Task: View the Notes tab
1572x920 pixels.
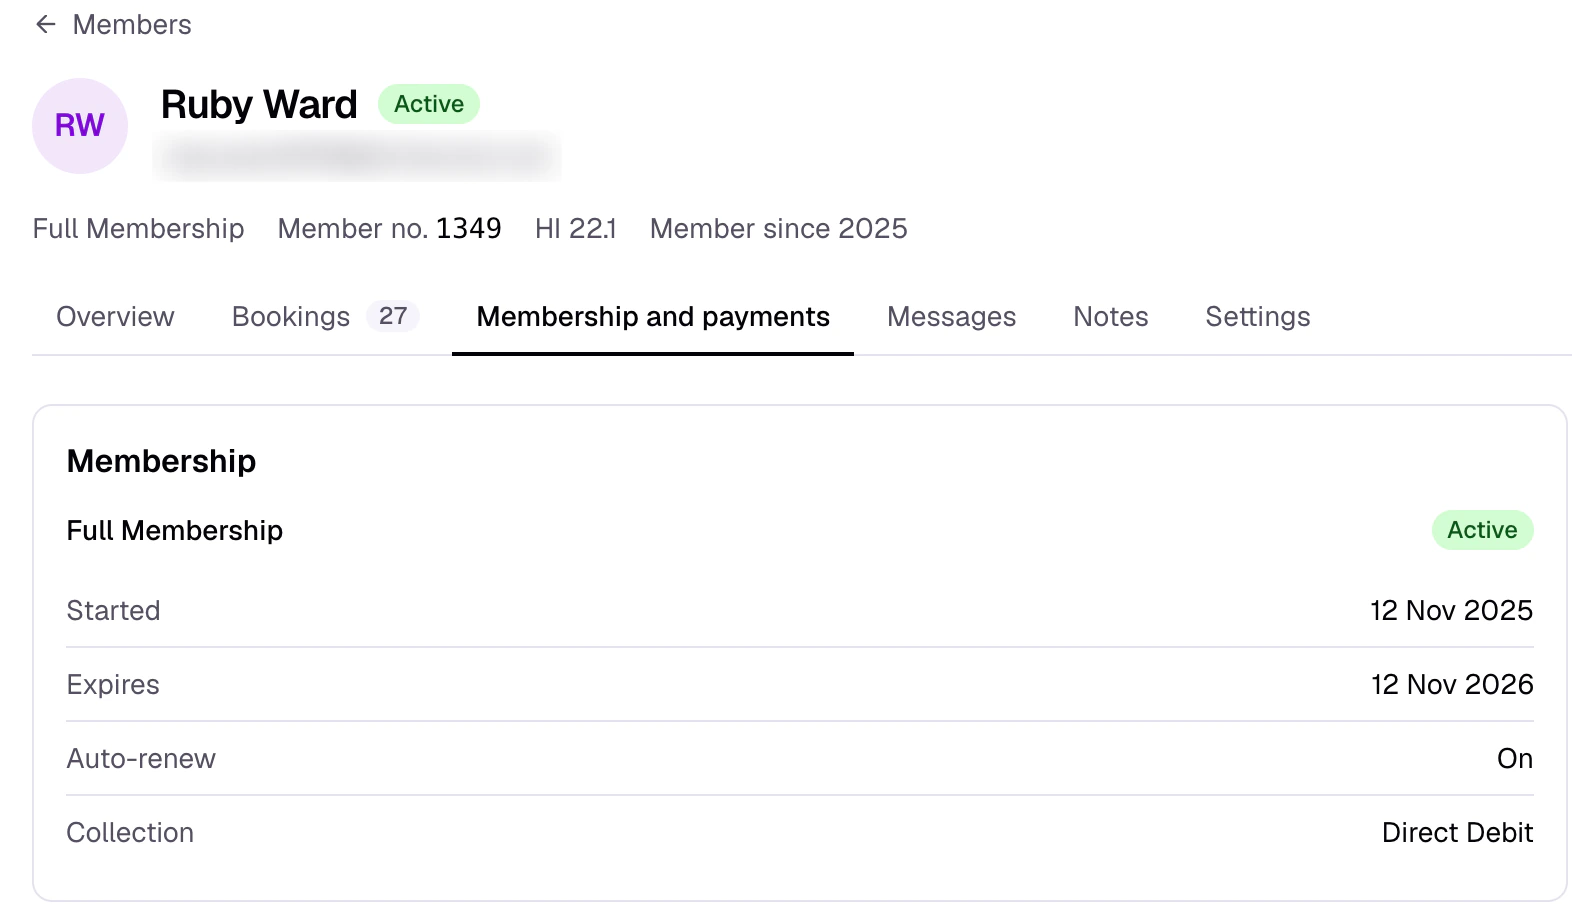Action: 1110,317
